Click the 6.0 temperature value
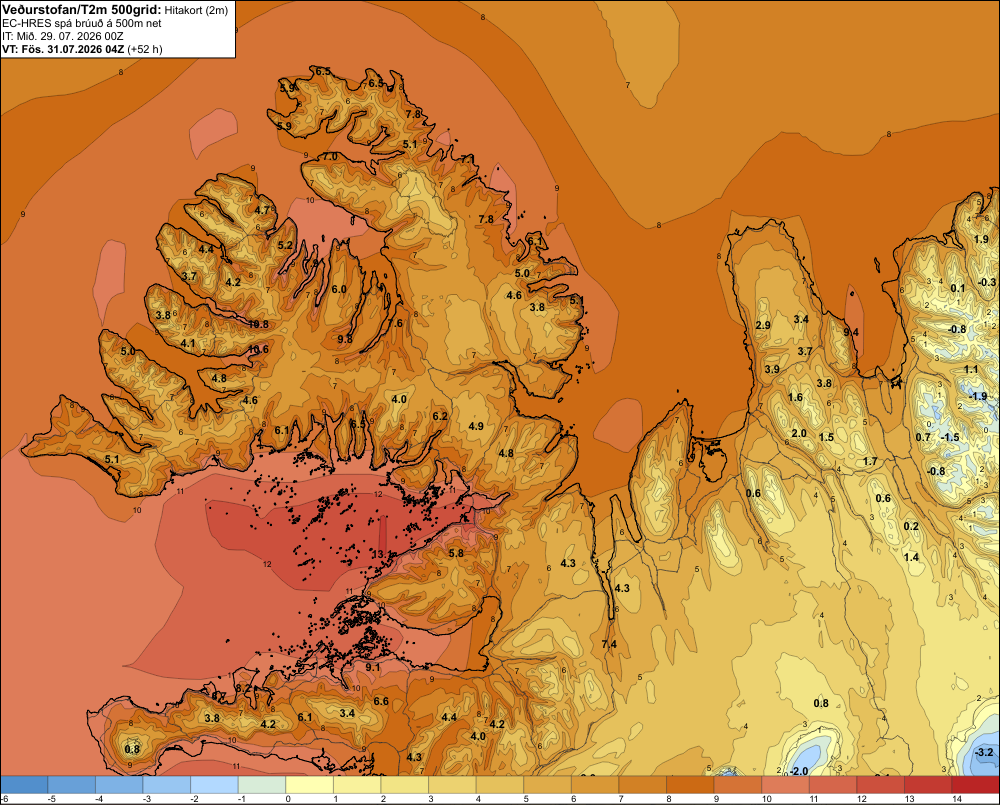The width and height of the screenshot is (1000, 805). pos(339,289)
